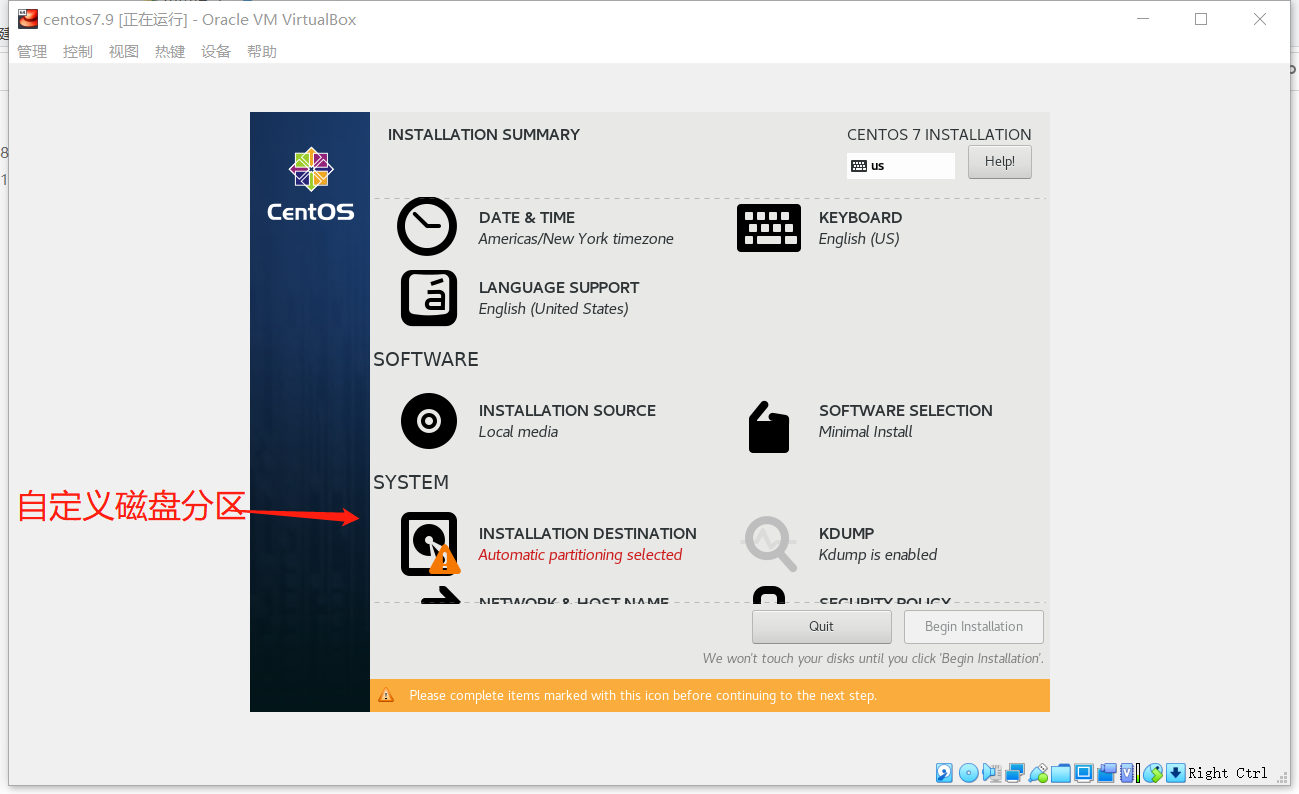Image resolution: width=1299 pixels, height=794 pixels.
Task: Click the VirtualBox optical disc status icon
Action: [x=968, y=773]
